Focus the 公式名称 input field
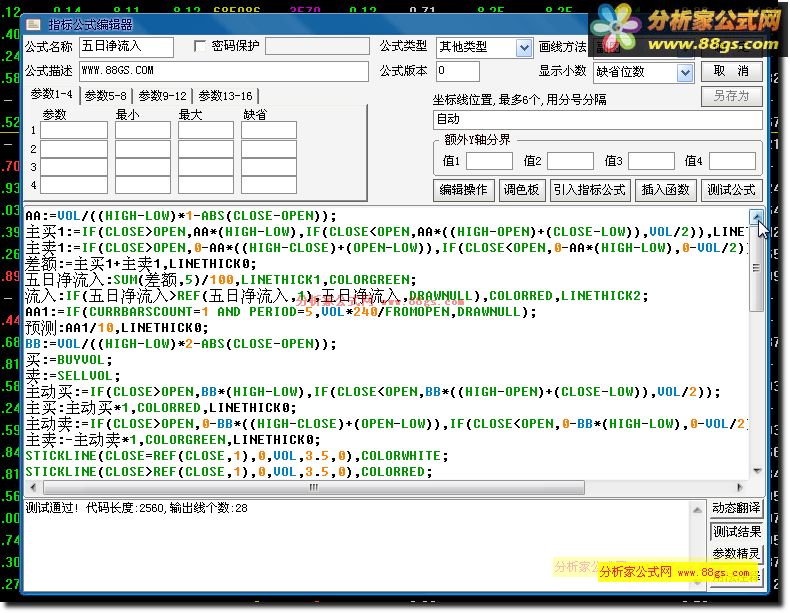This screenshot has width=790, height=613. point(126,47)
